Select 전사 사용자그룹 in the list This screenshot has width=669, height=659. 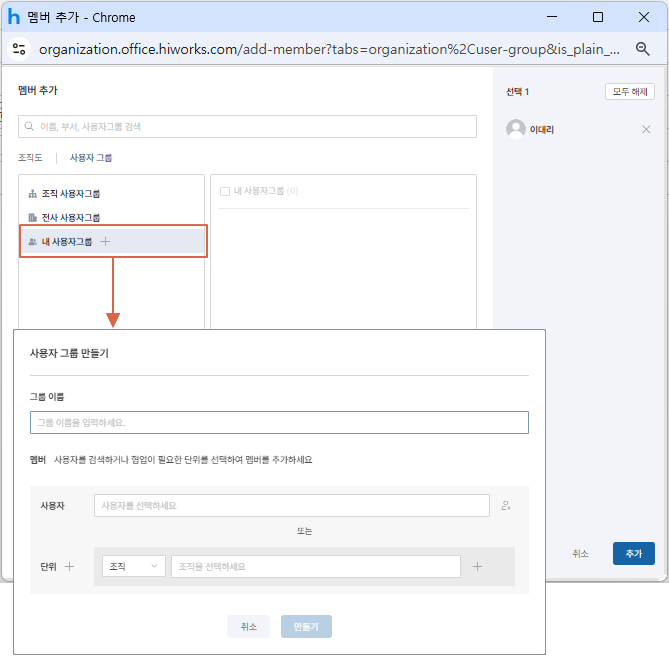point(70,217)
